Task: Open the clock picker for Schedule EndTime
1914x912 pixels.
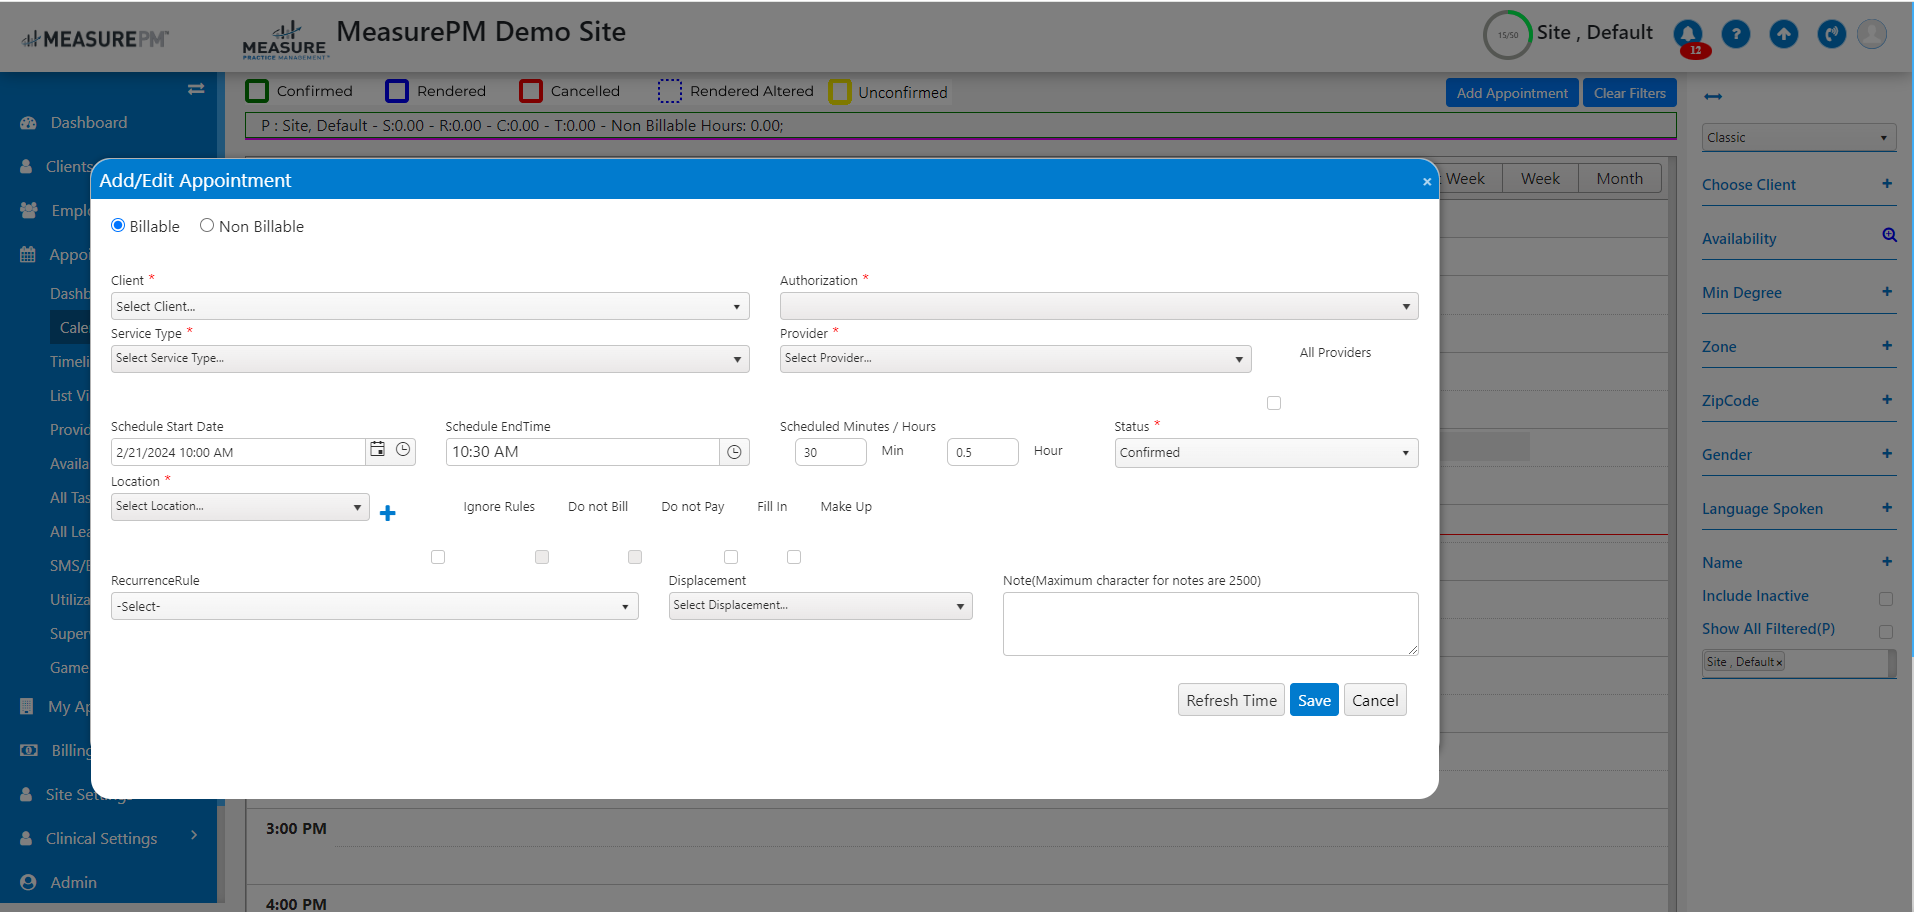Action: pos(734,452)
